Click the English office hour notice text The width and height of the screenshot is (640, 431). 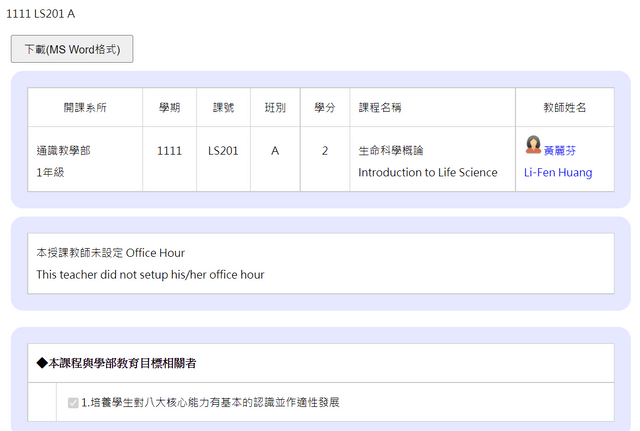click(x=150, y=275)
